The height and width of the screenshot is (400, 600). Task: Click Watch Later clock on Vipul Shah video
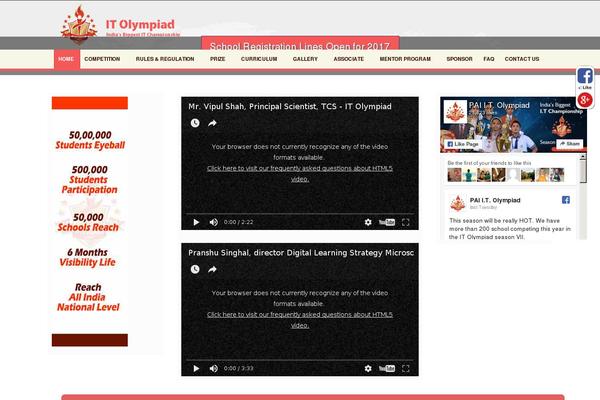tap(195, 123)
